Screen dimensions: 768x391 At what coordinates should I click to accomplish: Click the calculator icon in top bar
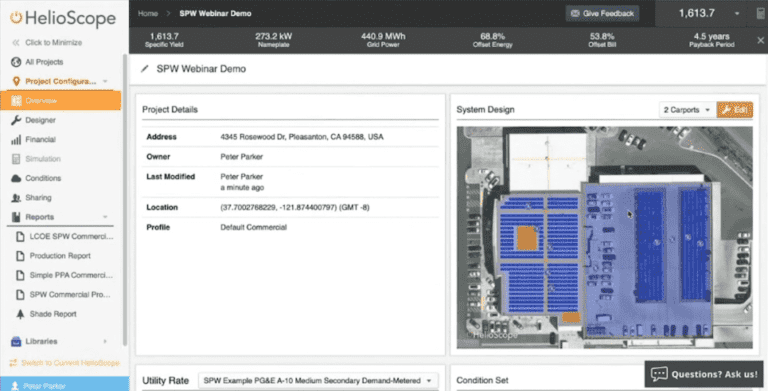coord(760,14)
